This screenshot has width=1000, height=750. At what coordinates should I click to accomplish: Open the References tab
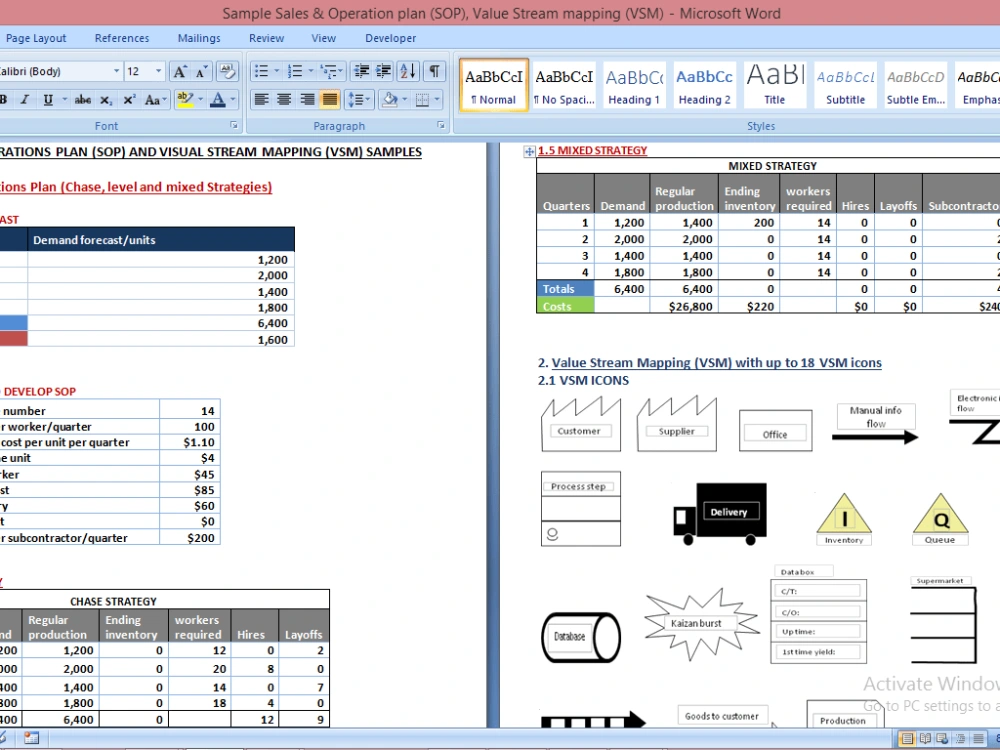click(x=122, y=38)
